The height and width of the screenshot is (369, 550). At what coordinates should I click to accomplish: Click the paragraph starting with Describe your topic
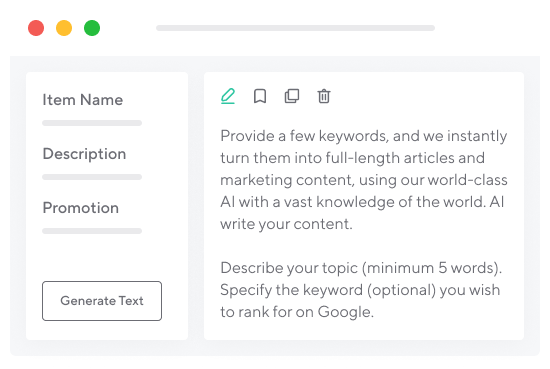point(361,290)
